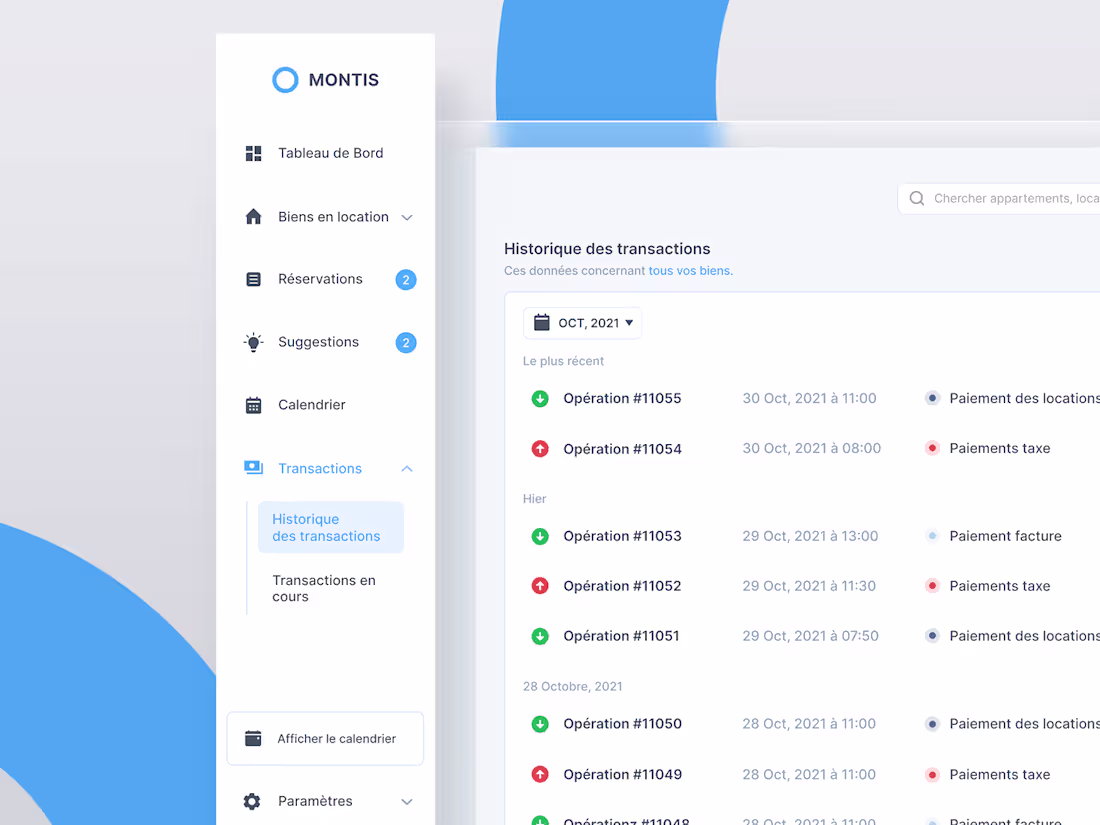Open the Calendrier calendar icon

click(253, 404)
